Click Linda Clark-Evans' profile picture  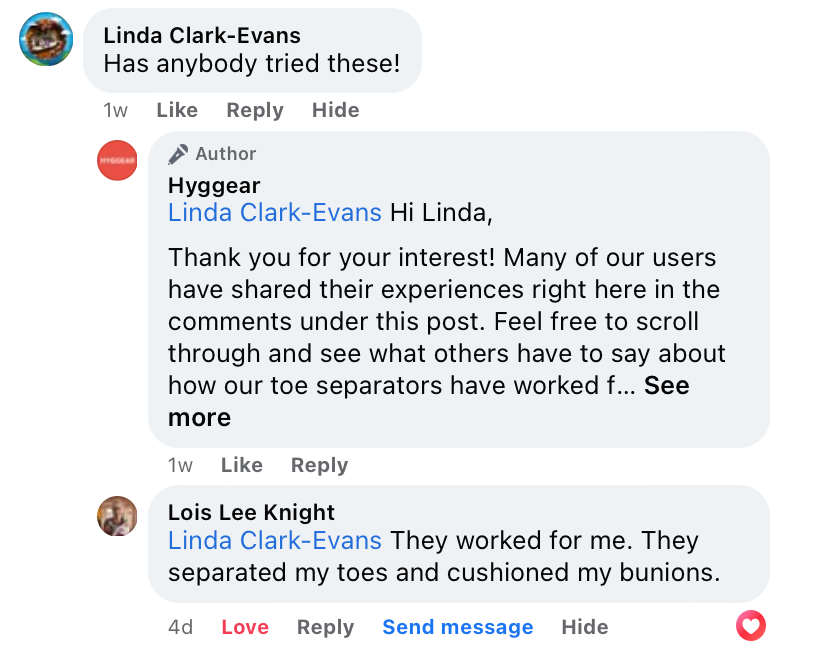point(46,39)
